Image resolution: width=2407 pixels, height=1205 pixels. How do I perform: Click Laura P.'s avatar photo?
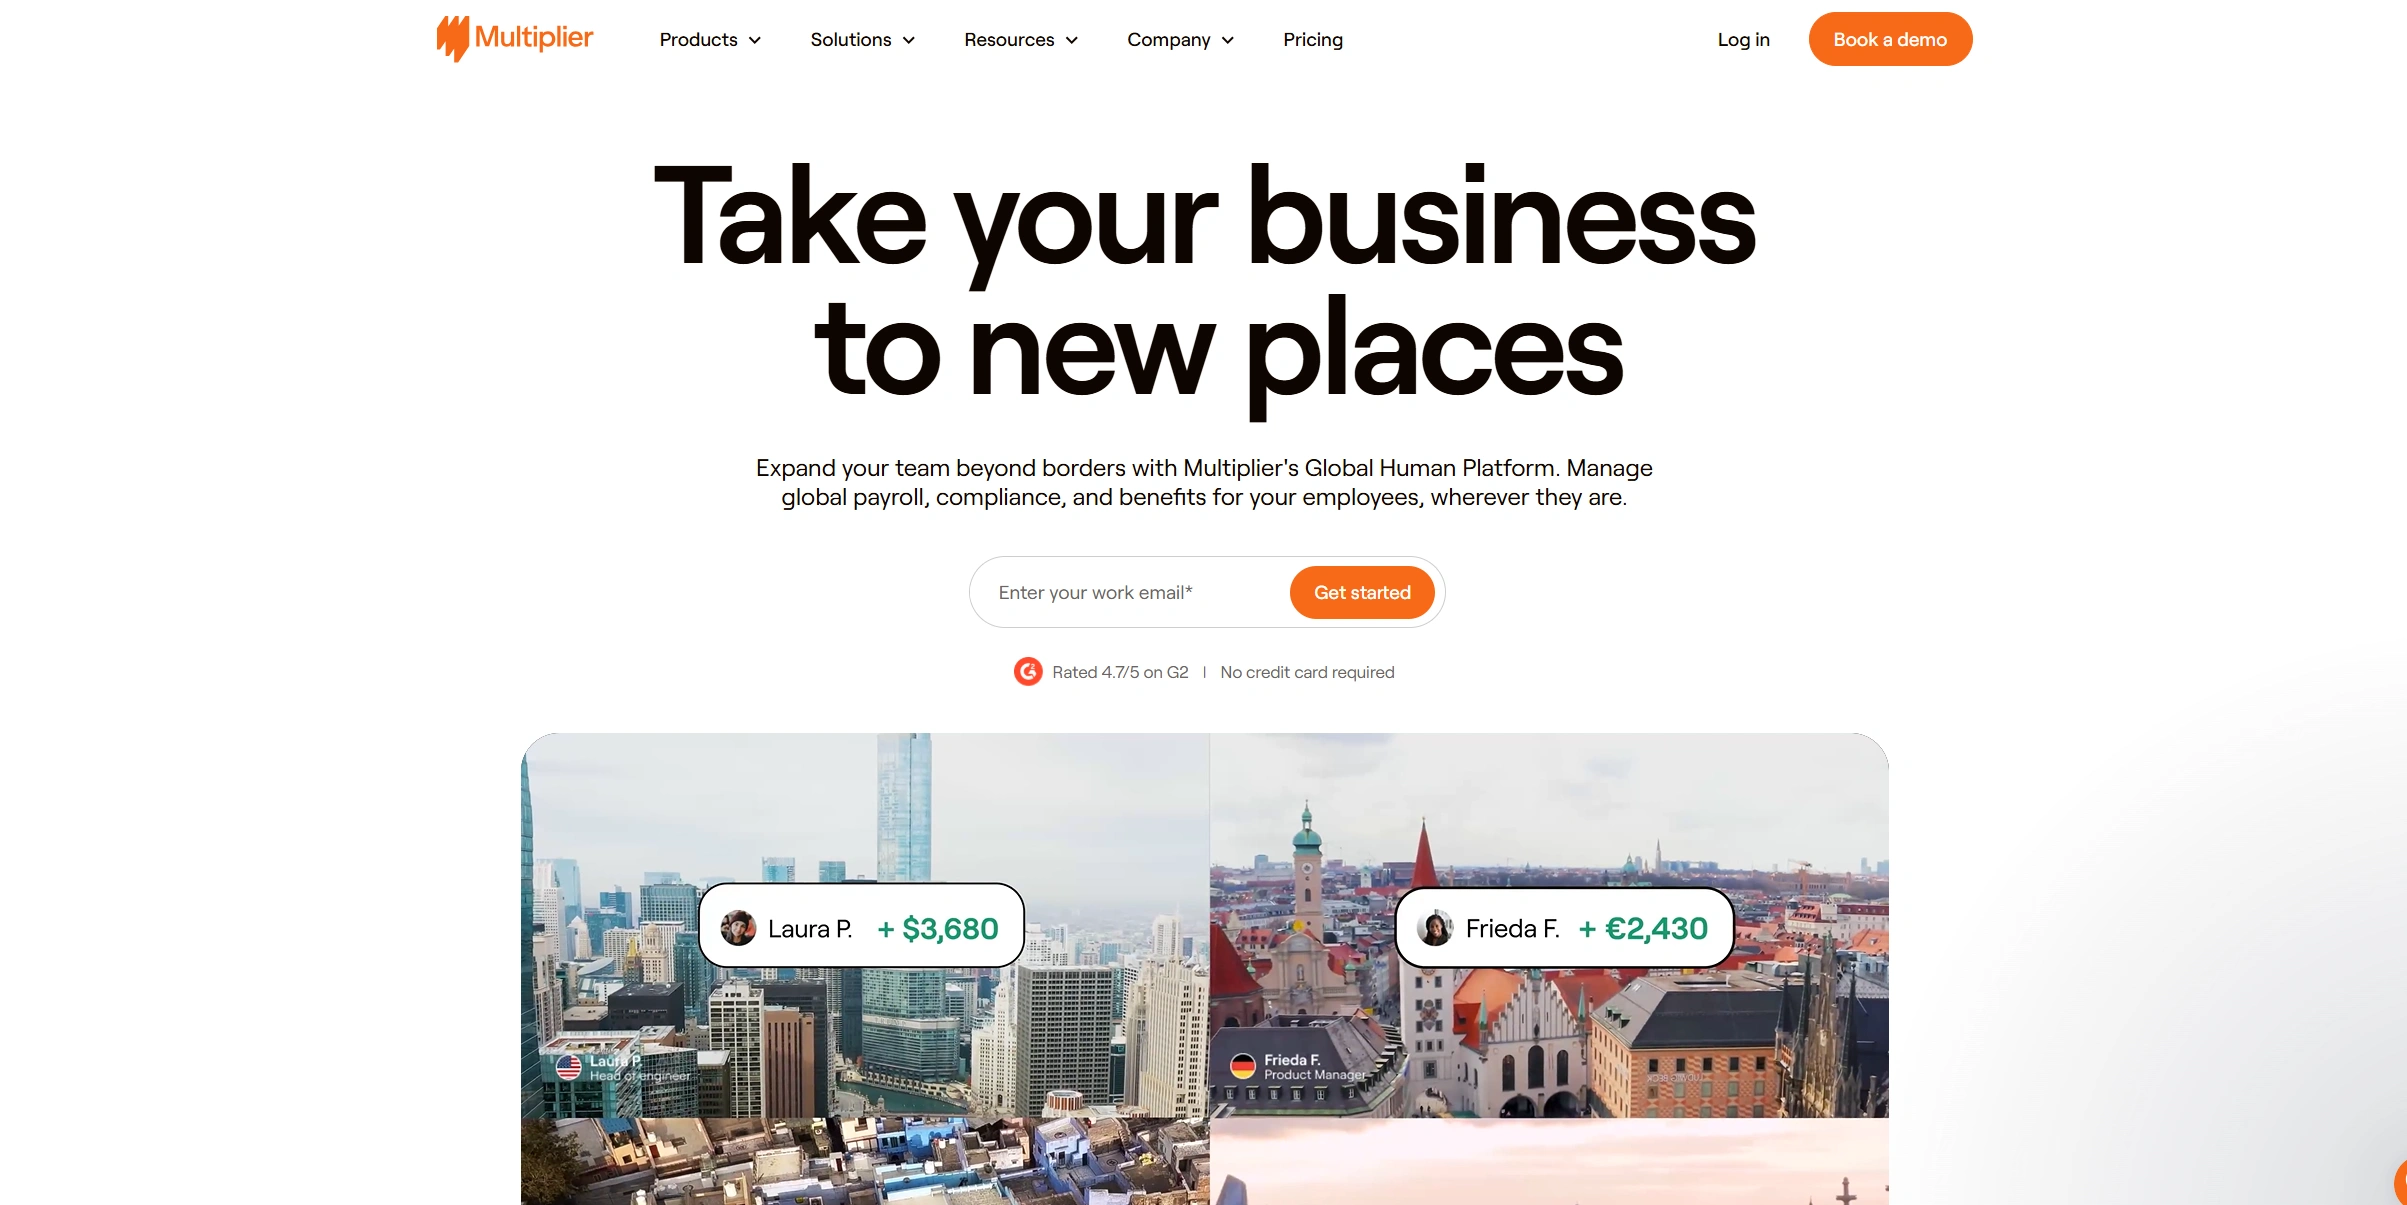tap(738, 928)
